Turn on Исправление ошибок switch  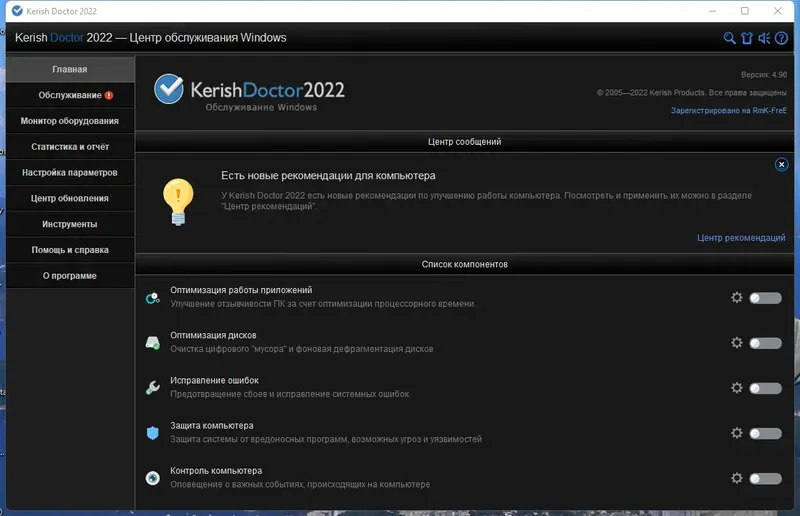click(765, 388)
